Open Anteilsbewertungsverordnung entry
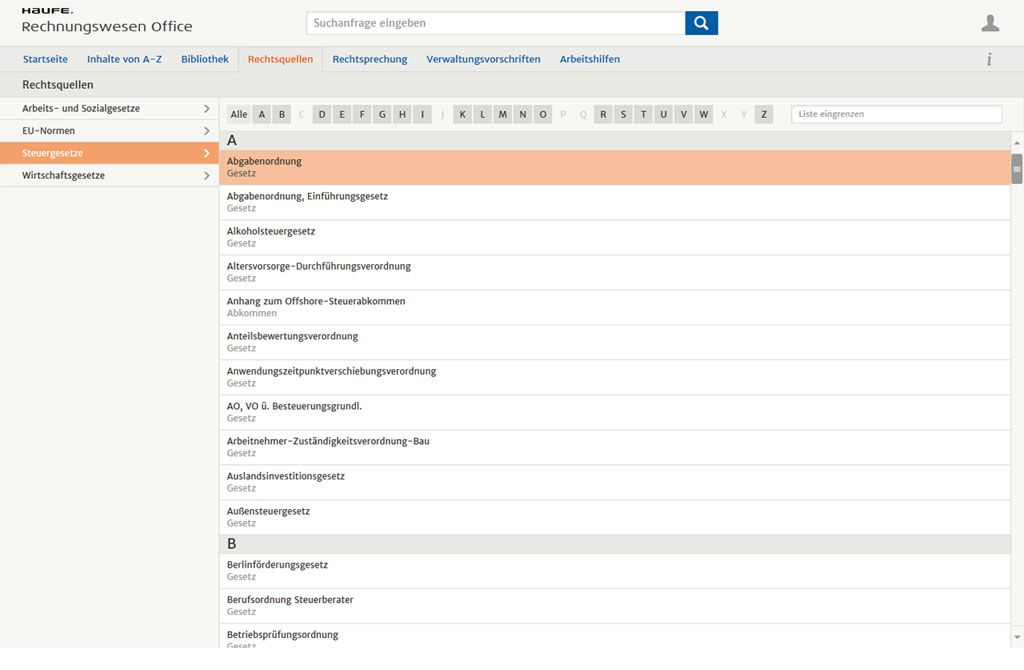 pyautogui.click(x=615, y=342)
